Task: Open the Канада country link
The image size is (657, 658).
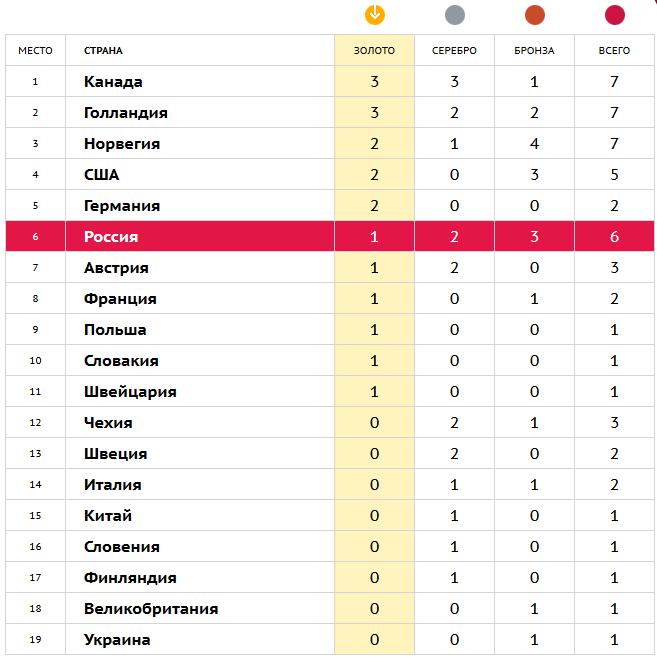Action: [113, 82]
